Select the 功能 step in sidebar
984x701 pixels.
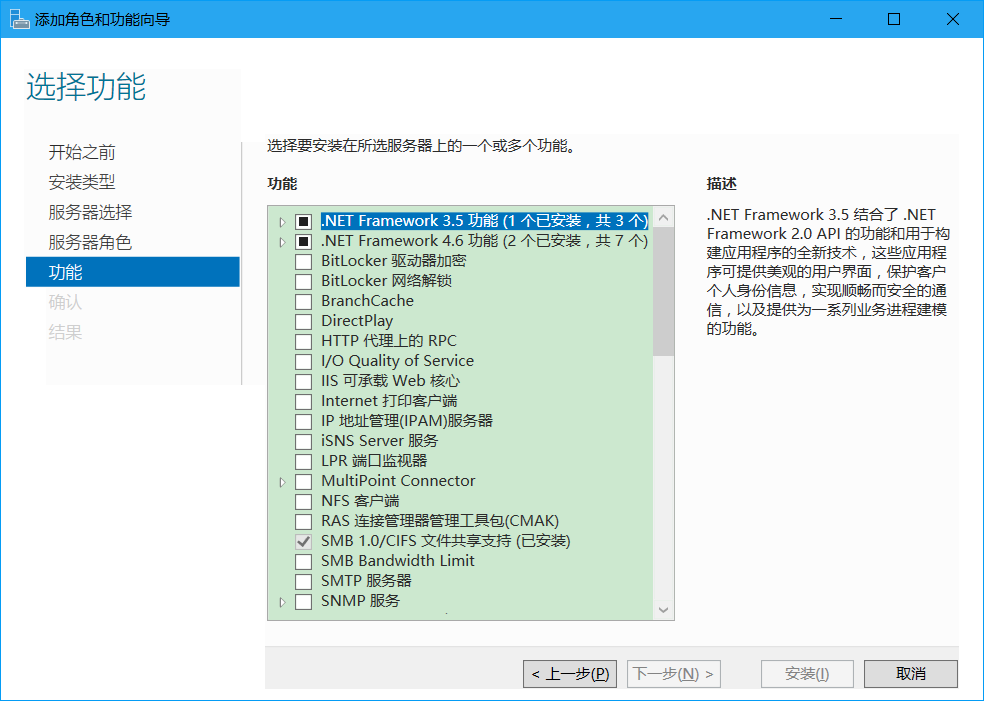coord(132,272)
